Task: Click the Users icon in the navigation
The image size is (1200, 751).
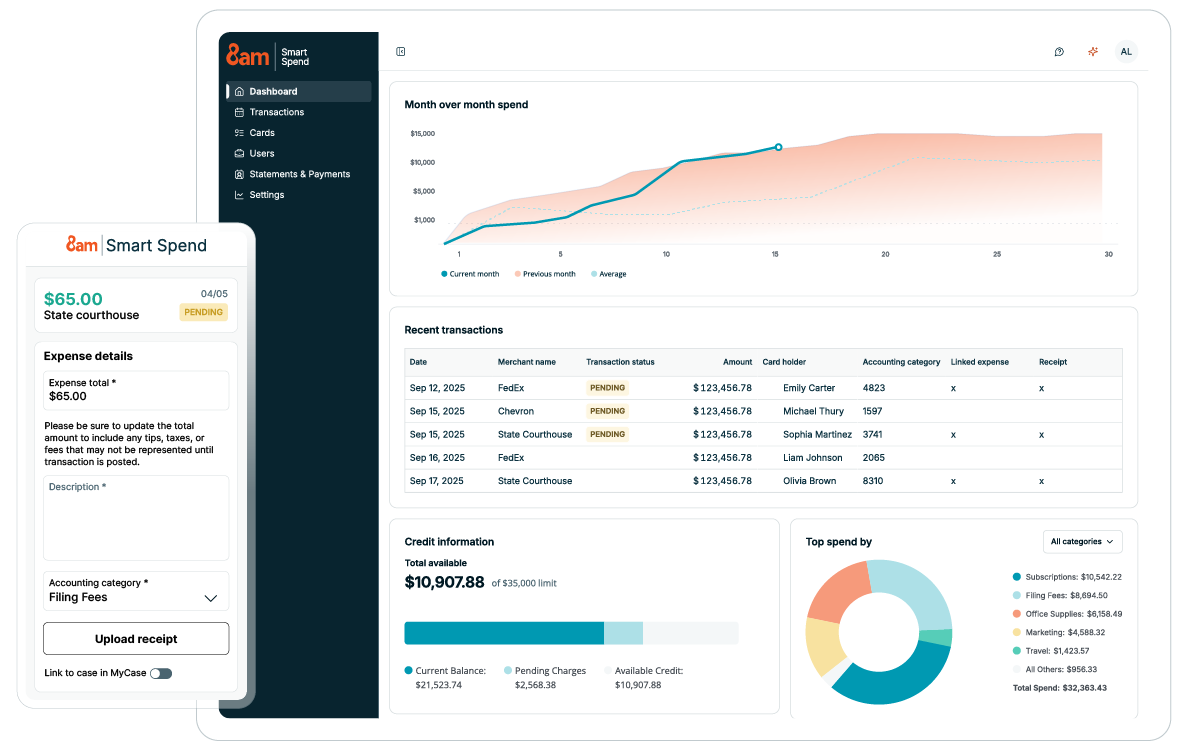Action: [239, 153]
